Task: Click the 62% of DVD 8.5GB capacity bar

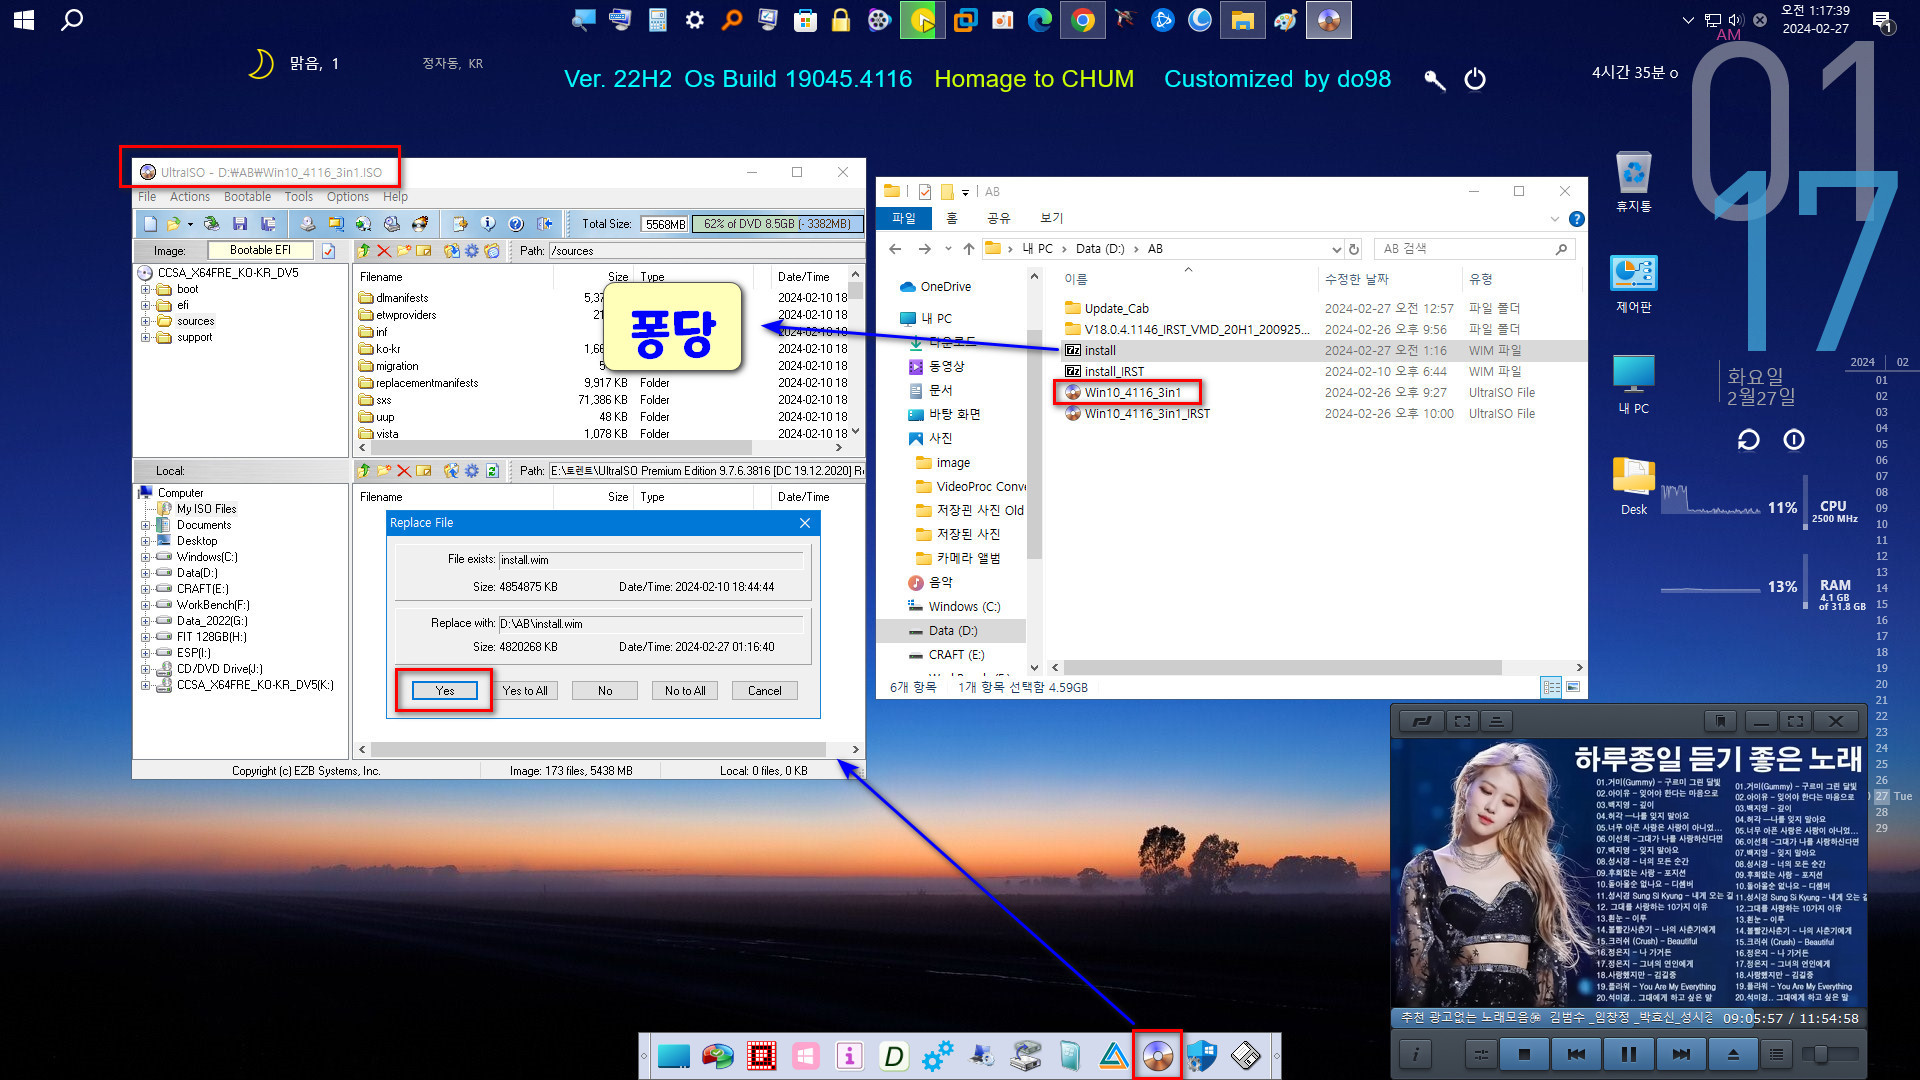Action: coord(777,224)
